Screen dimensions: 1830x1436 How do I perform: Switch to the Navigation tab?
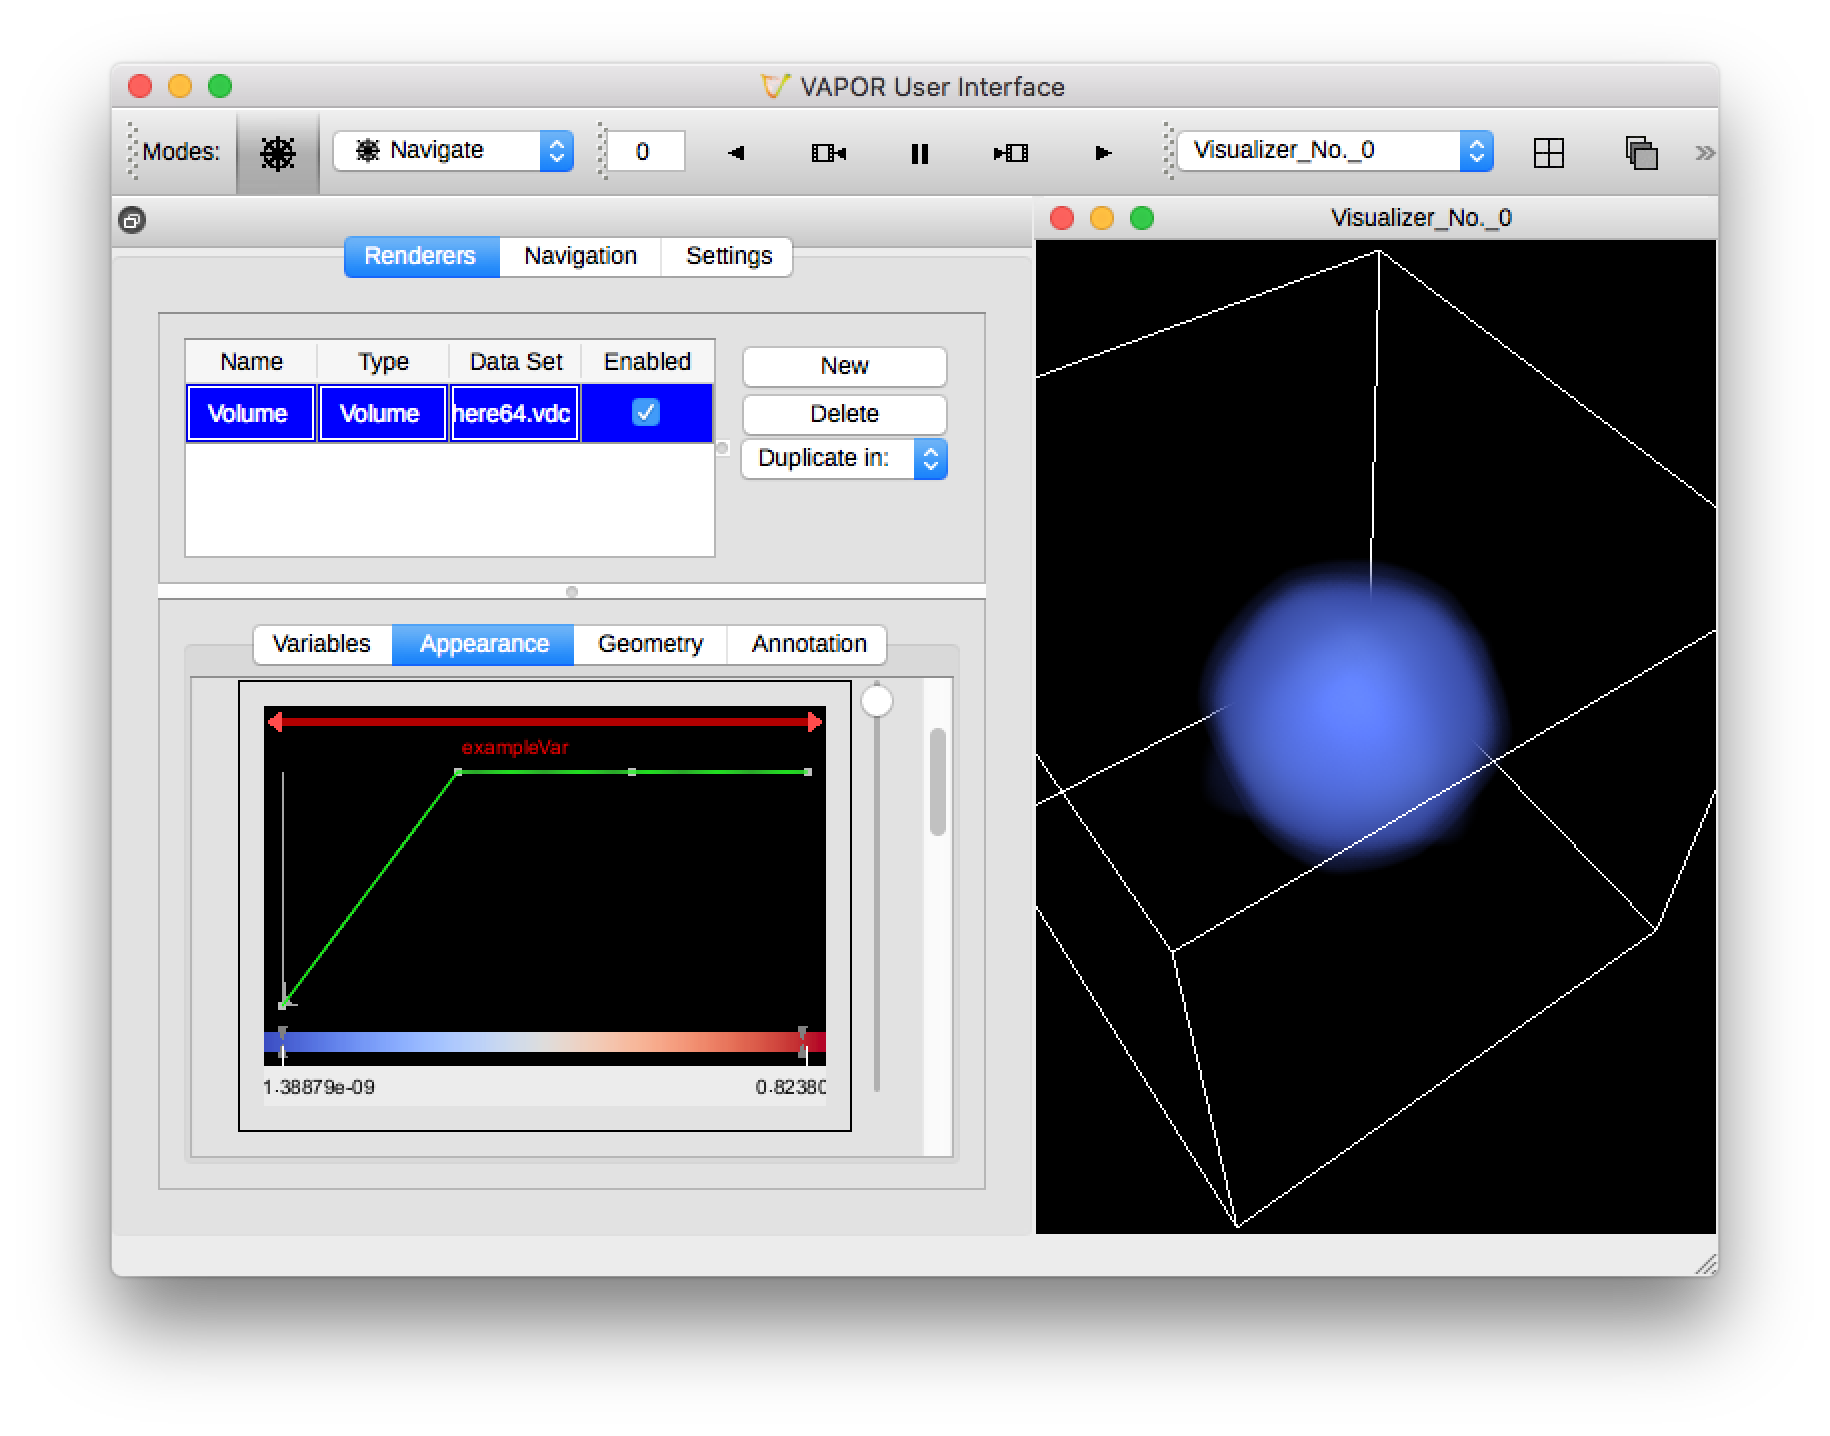[x=580, y=256]
